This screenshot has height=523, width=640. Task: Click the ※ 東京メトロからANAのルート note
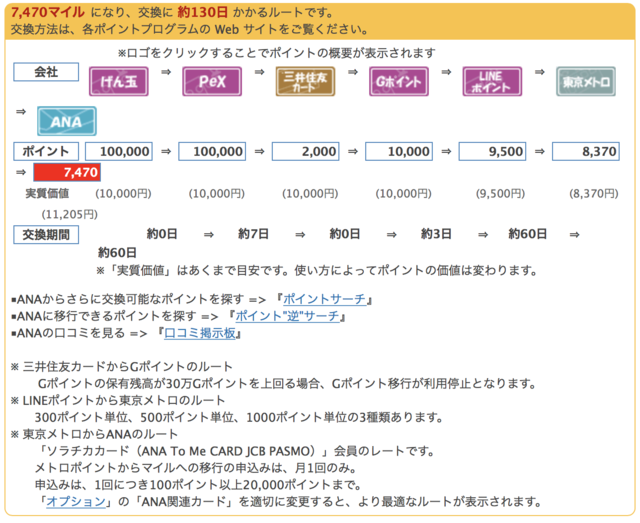coord(94,434)
